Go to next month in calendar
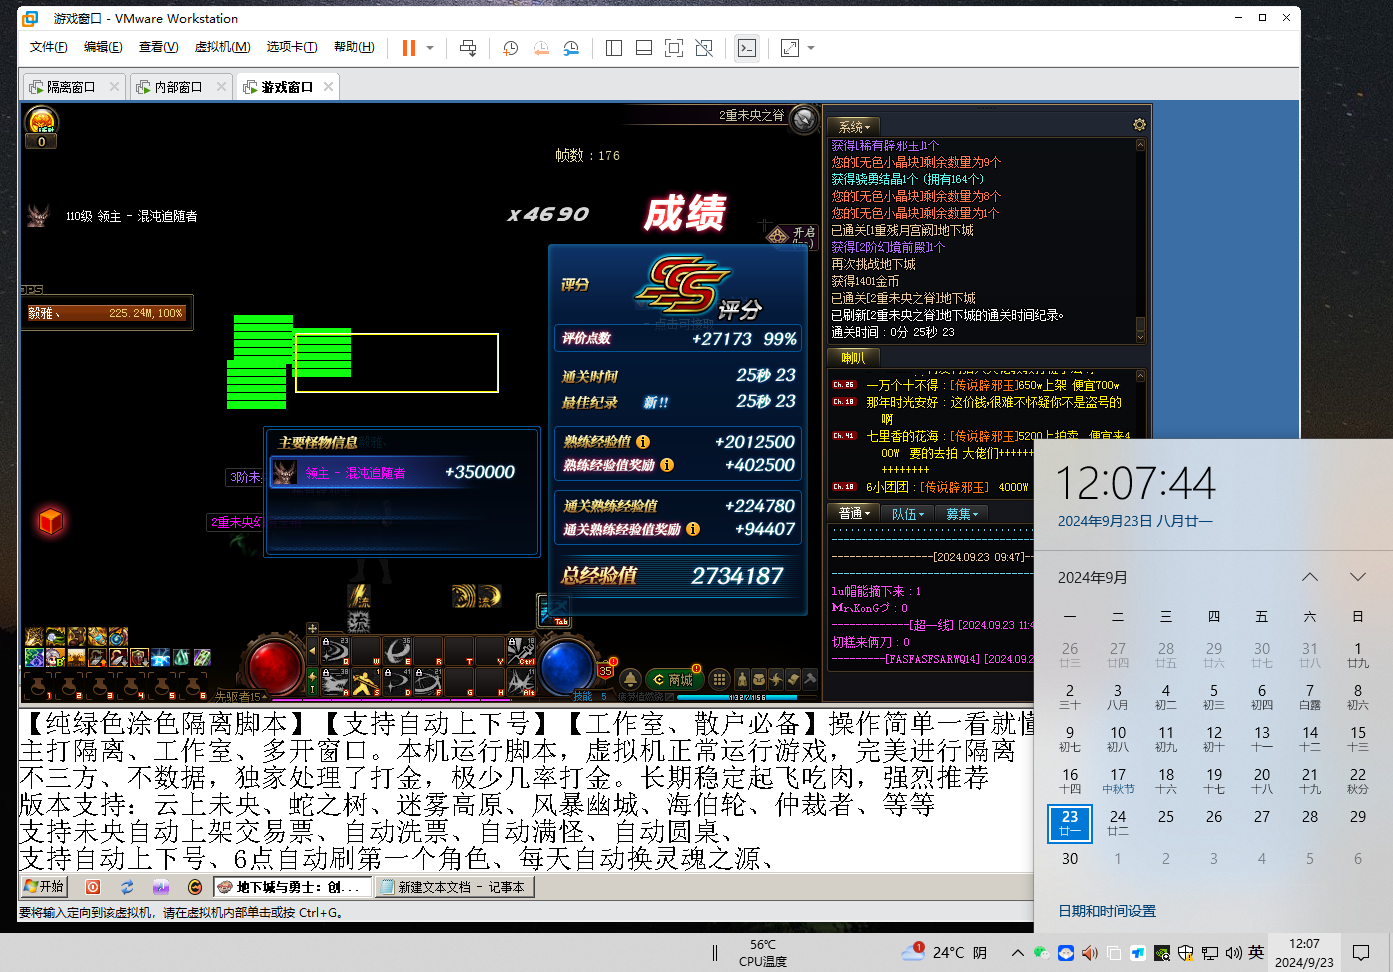Image resolution: width=1393 pixels, height=972 pixels. point(1357,577)
